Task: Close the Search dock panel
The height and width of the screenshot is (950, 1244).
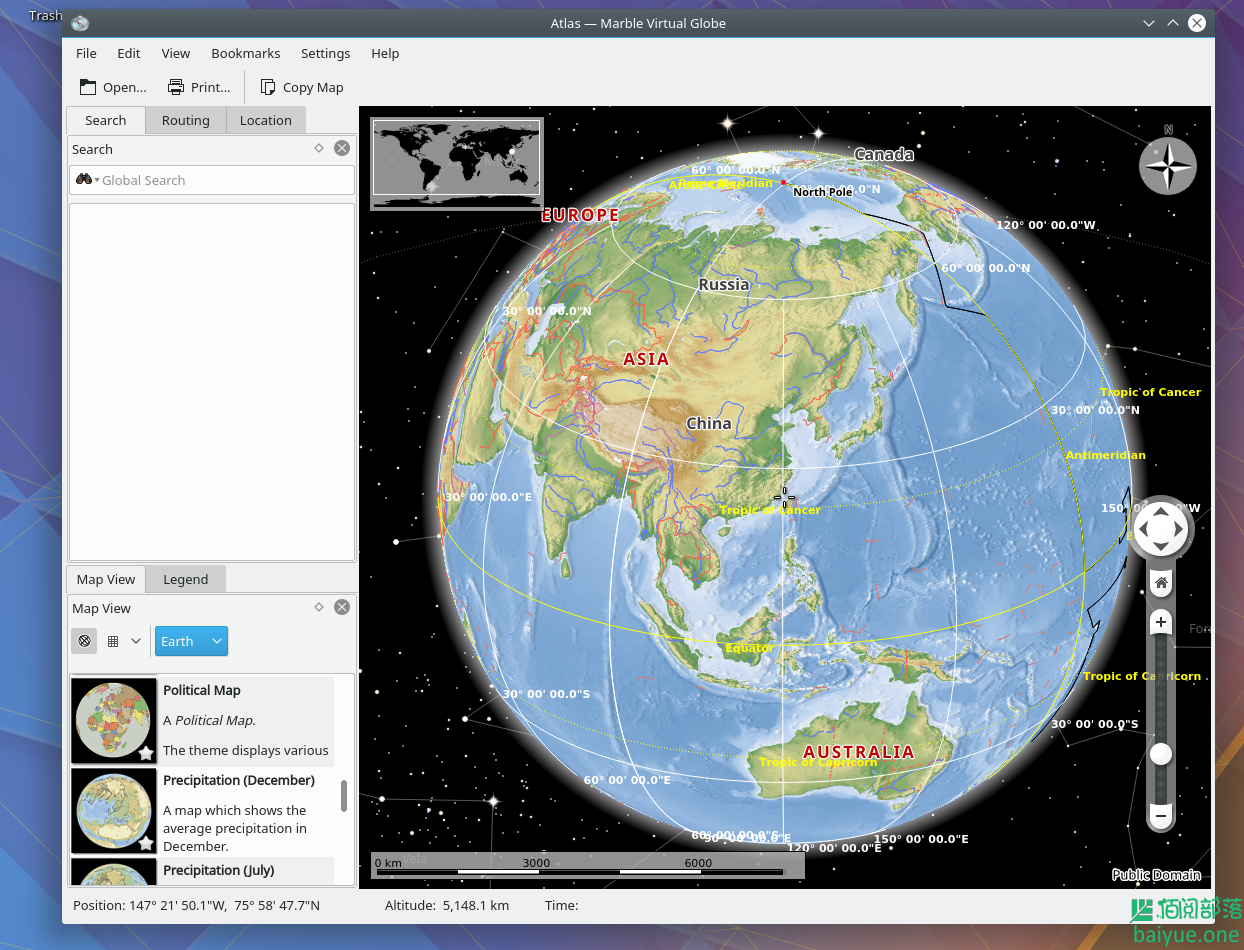Action: (x=342, y=148)
